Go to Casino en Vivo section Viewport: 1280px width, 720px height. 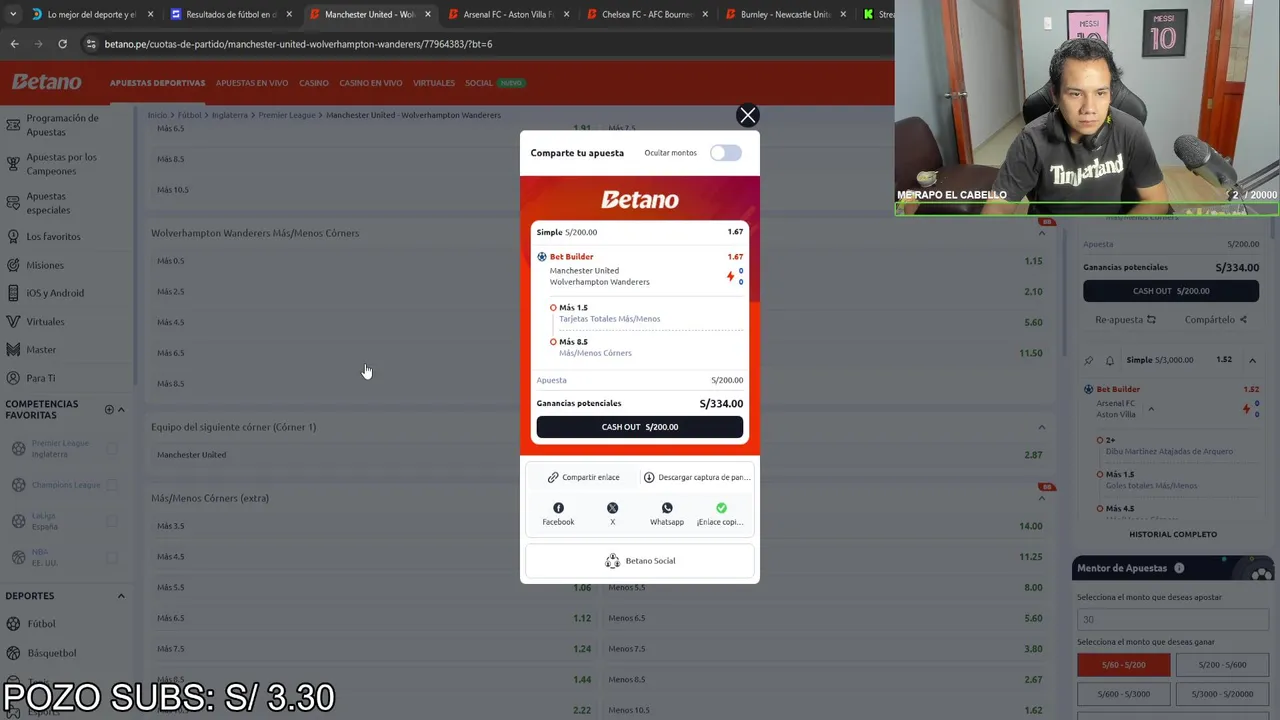coord(371,83)
